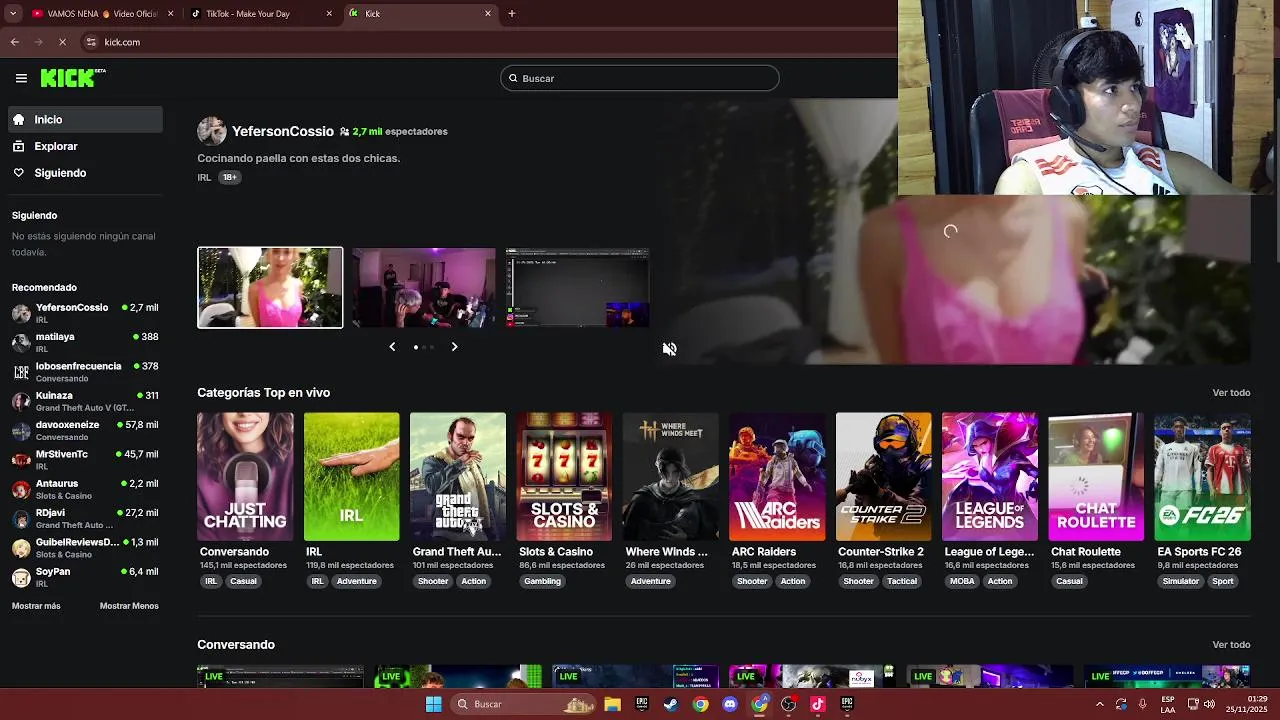The width and height of the screenshot is (1280, 720).
Task: Open lobosenfrecuencia recommended channel
Action: (85, 372)
